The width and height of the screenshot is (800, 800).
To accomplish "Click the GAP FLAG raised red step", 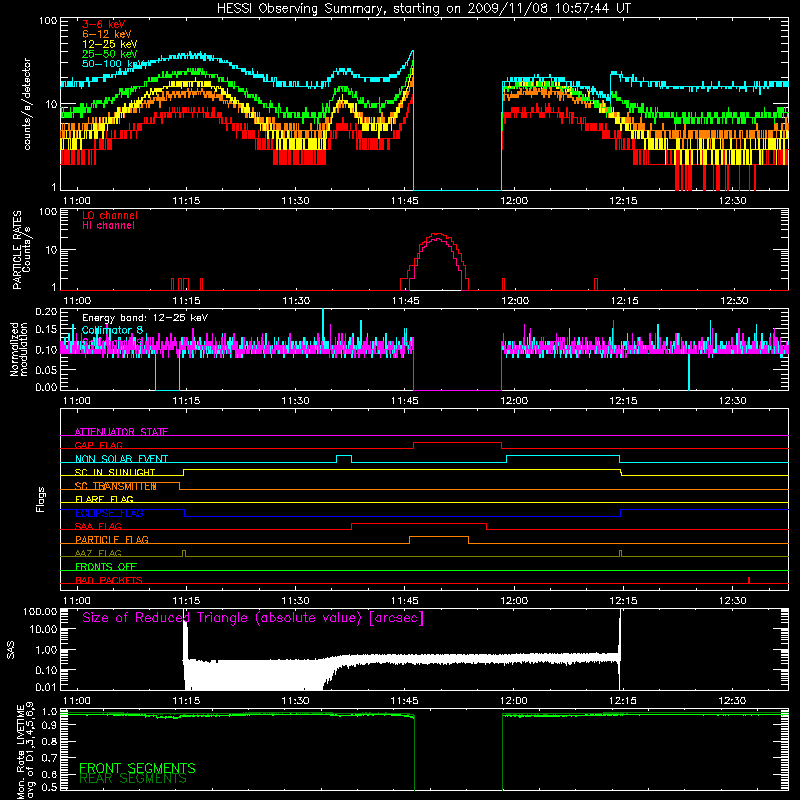I will coord(457,443).
